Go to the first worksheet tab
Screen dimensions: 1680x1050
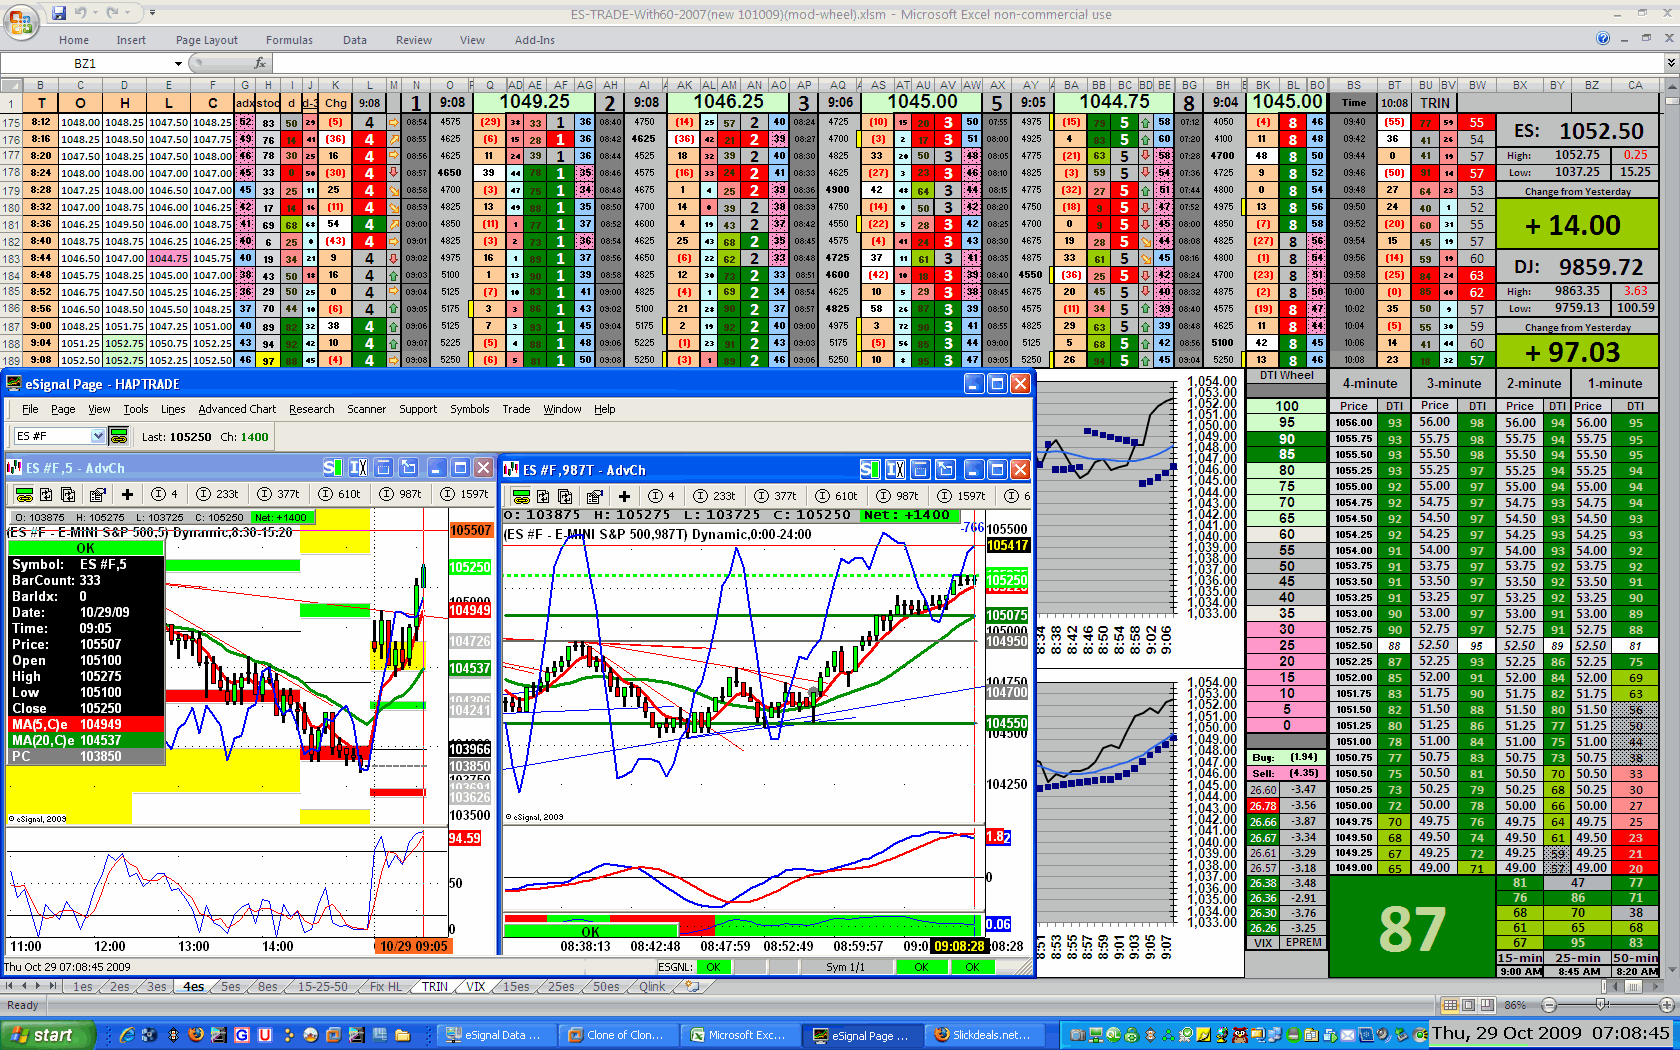point(10,986)
